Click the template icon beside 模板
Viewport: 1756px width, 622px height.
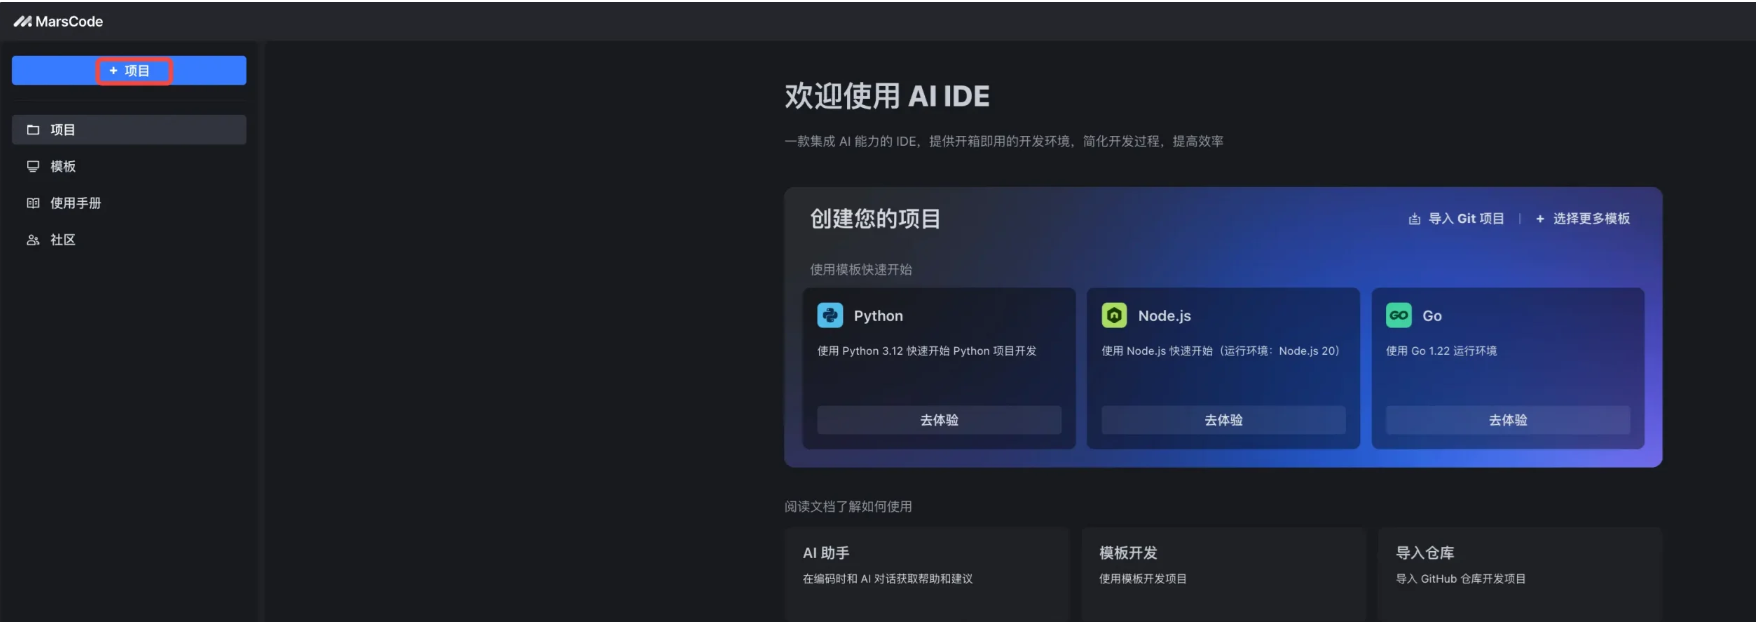pyautogui.click(x=33, y=167)
